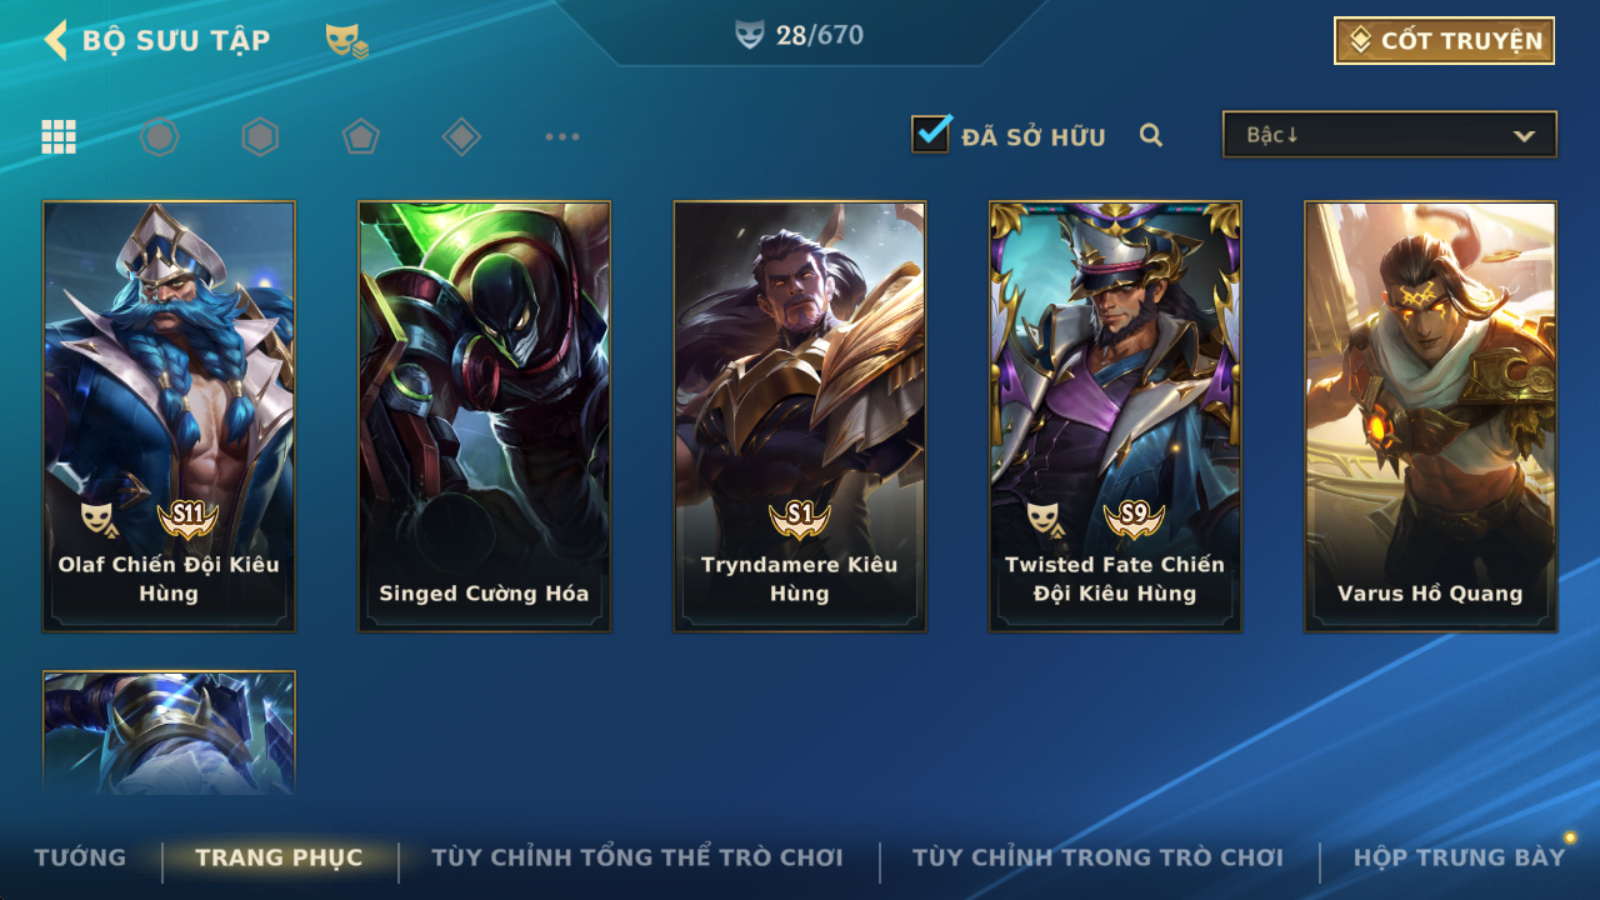Show more filters with three dots
Screen dimensions: 1600x900
pyautogui.click(x=562, y=137)
